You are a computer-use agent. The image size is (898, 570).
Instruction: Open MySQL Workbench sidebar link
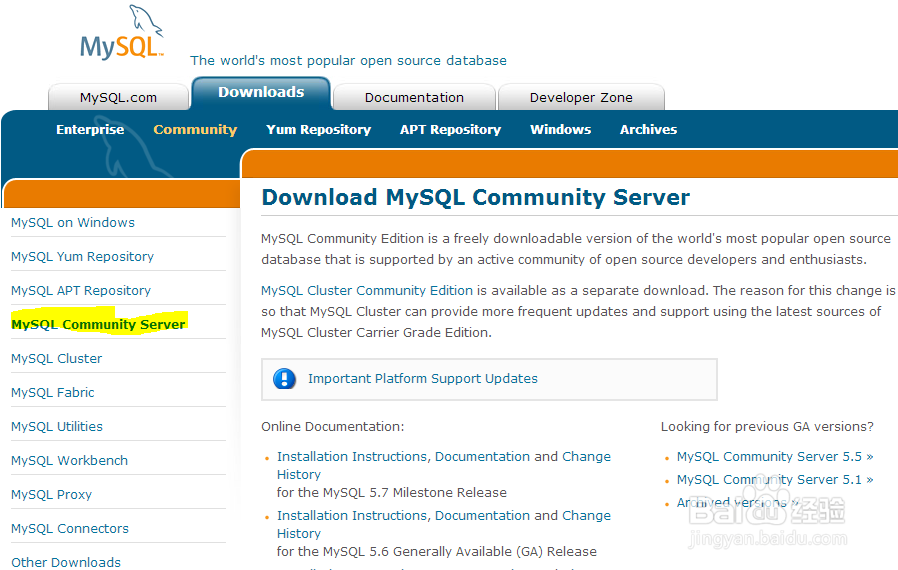click(69, 461)
